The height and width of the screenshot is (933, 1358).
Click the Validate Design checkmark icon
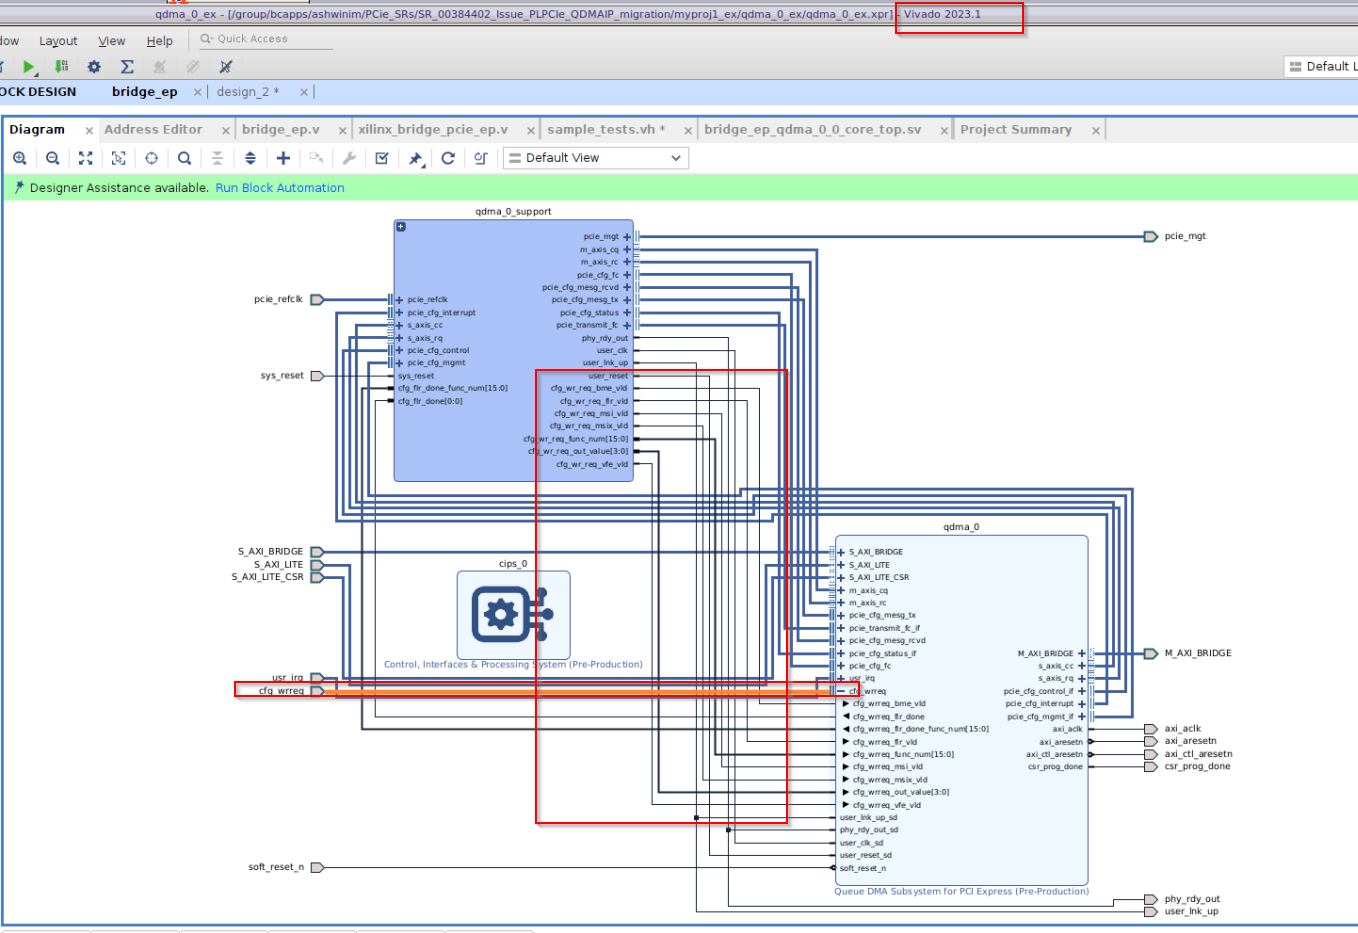tap(382, 158)
